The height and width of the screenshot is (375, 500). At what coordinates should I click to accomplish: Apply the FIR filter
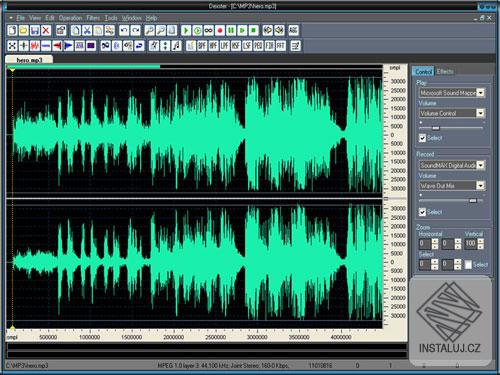point(270,45)
